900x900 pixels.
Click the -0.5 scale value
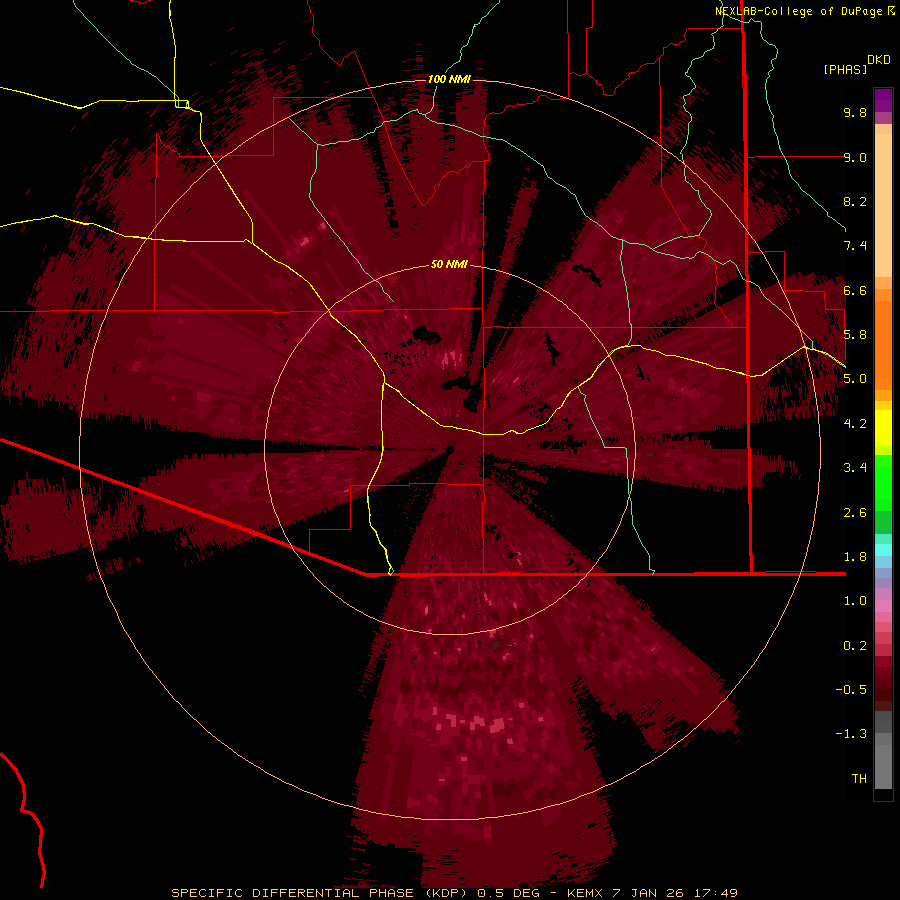click(x=851, y=690)
